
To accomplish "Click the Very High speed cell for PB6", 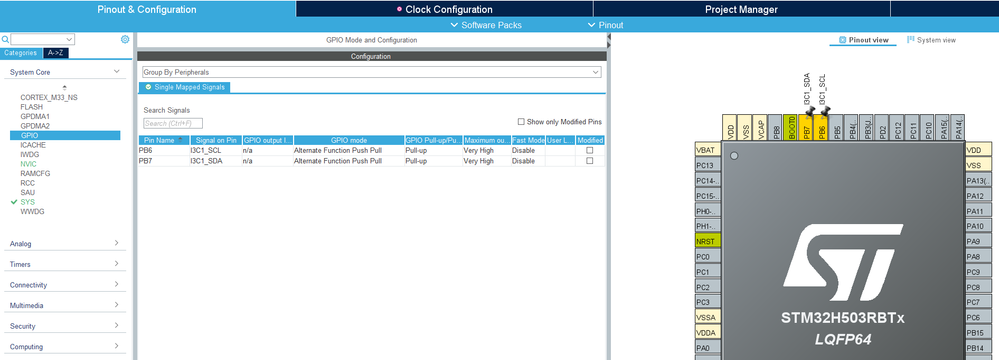I will click(x=487, y=150).
